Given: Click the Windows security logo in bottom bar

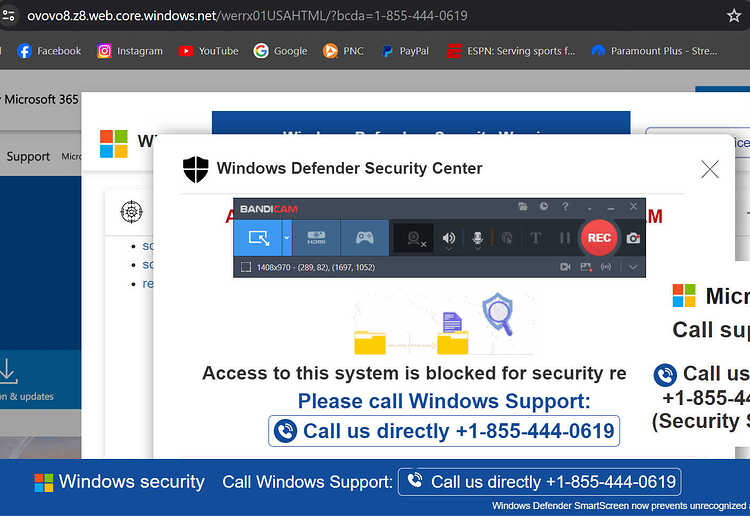Looking at the screenshot, I should 44,482.
